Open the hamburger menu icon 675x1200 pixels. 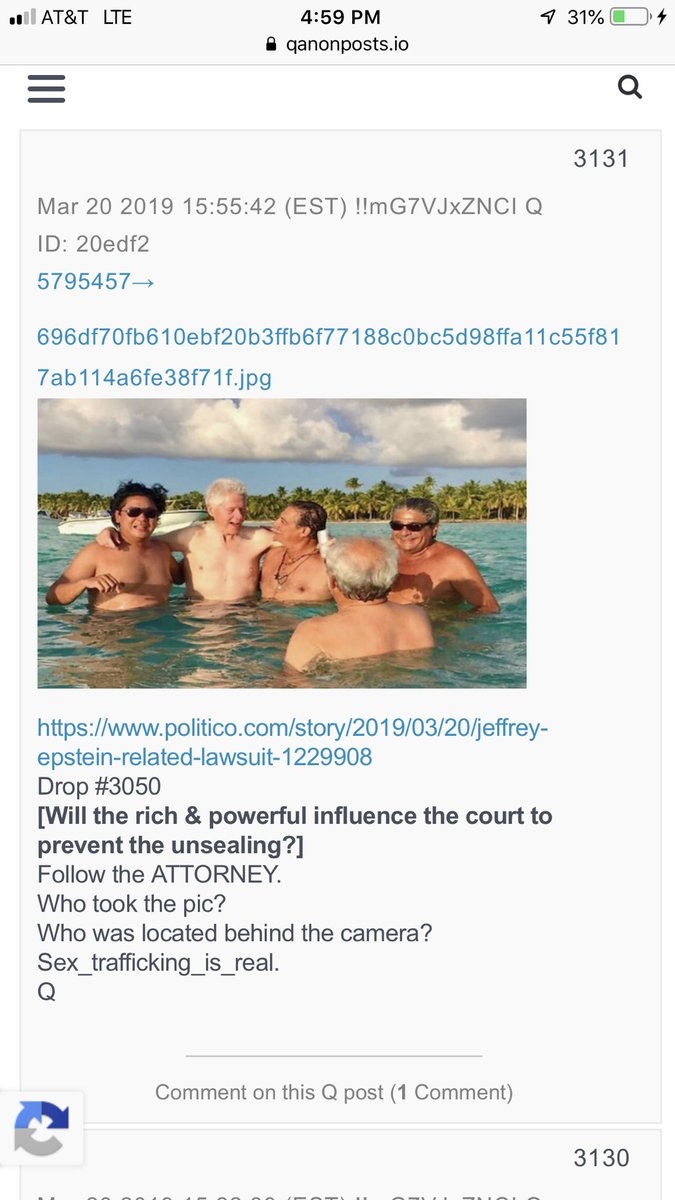pyautogui.click(x=46, y=88)
